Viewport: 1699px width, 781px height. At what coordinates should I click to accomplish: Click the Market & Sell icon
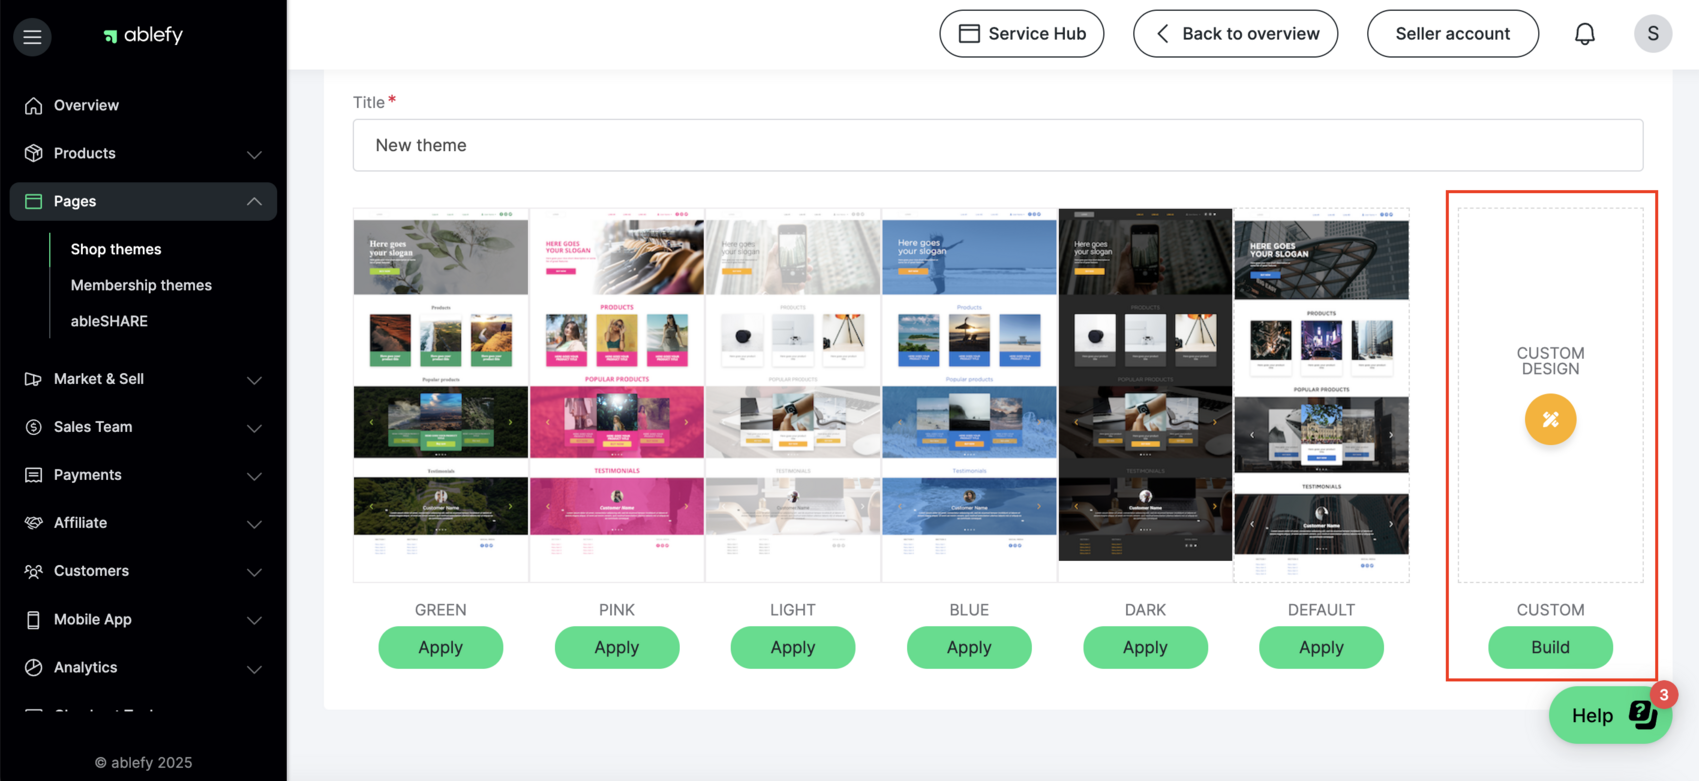[x=33, y=379]
